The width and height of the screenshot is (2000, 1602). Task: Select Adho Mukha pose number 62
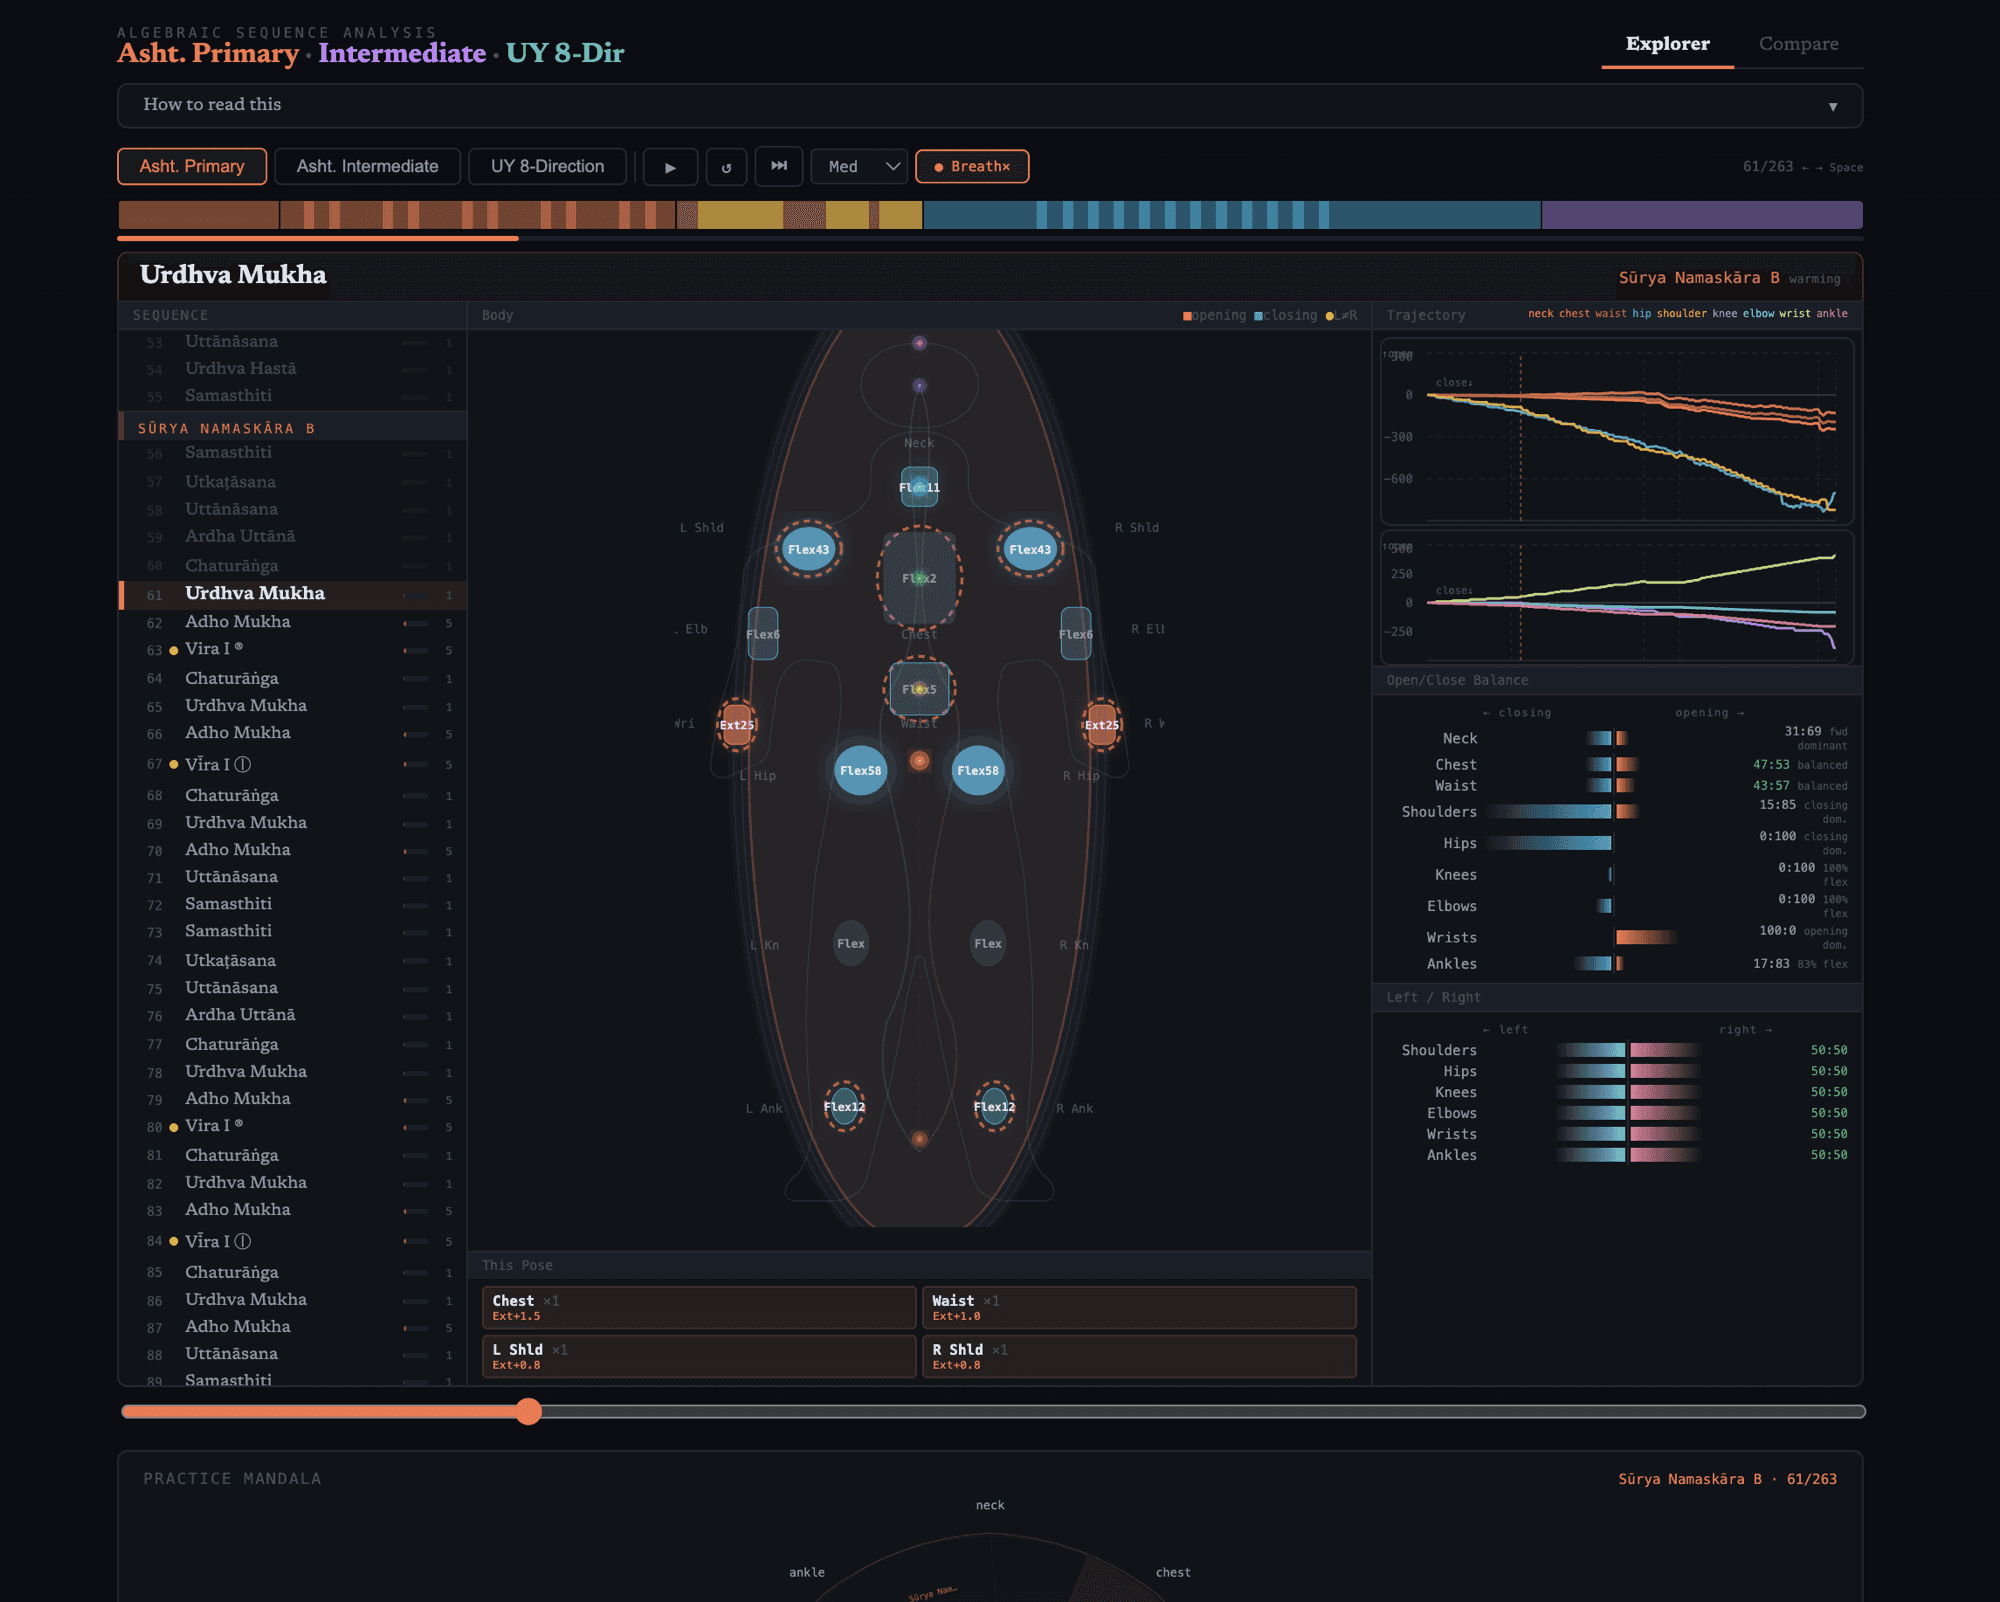point(238,621)
